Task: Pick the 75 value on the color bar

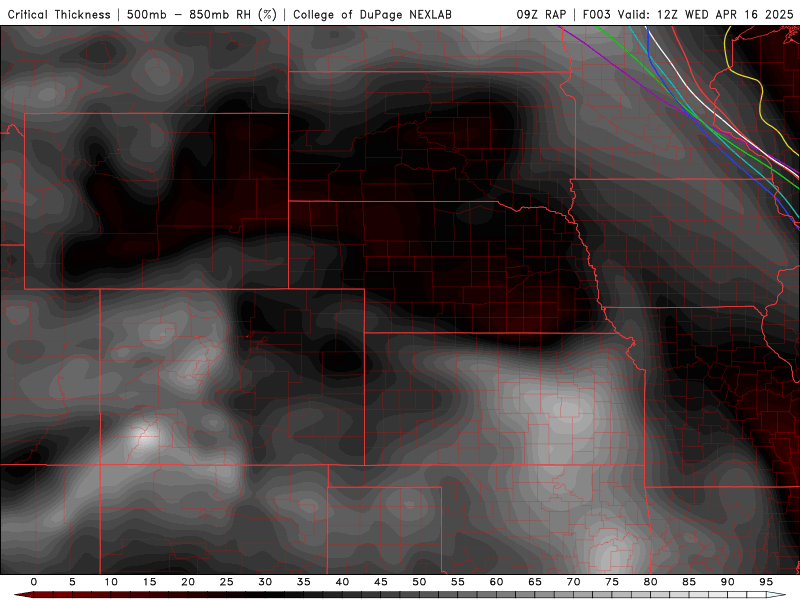Action: (612, 582)
